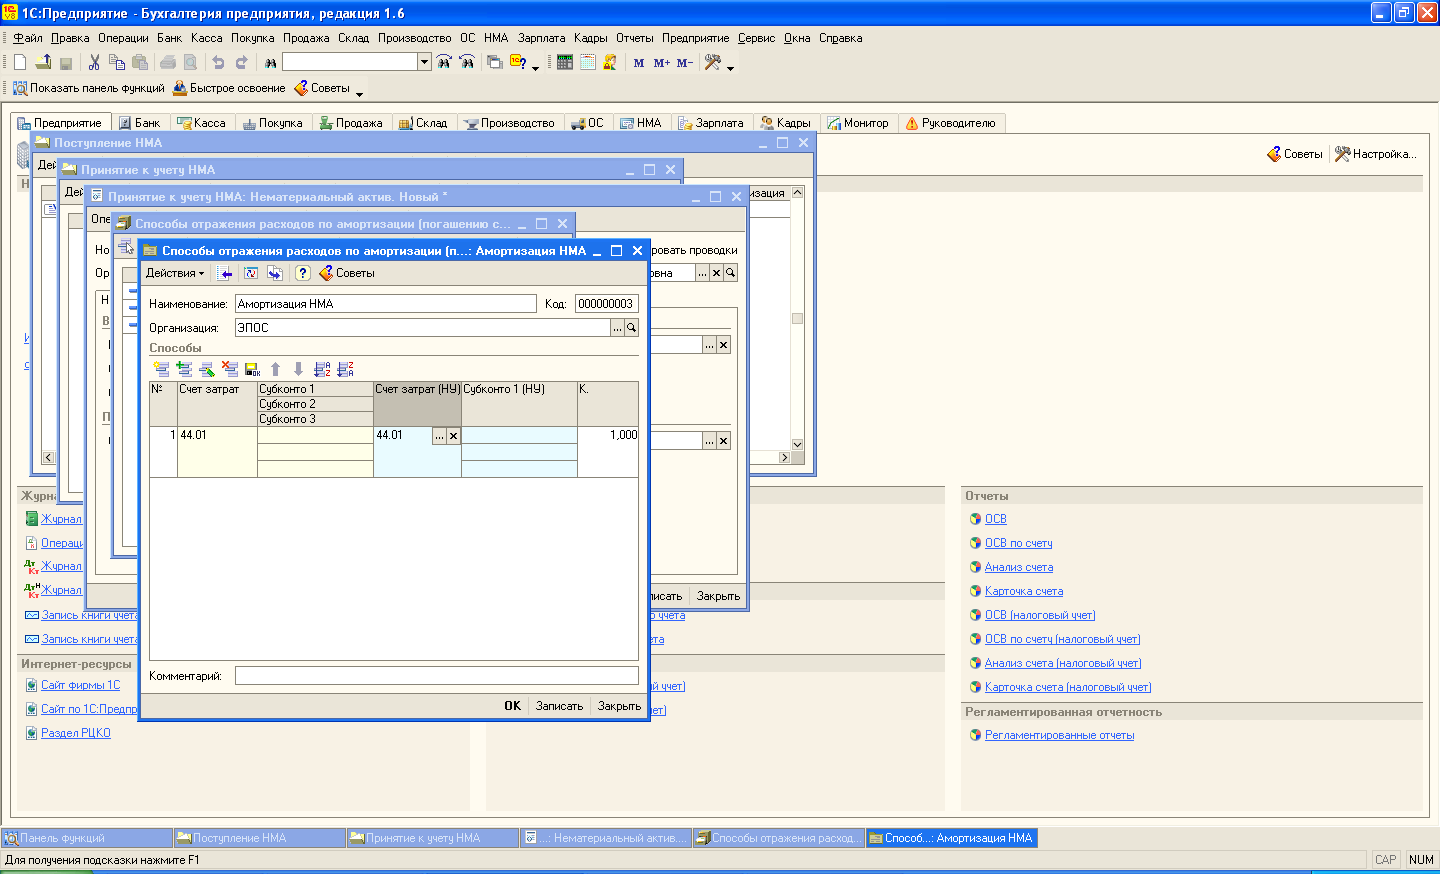The height and width of the screenshot is (874, 1440).
Task: Expand the dropdown arrow next to Советы toolbar
Action: 359,93
